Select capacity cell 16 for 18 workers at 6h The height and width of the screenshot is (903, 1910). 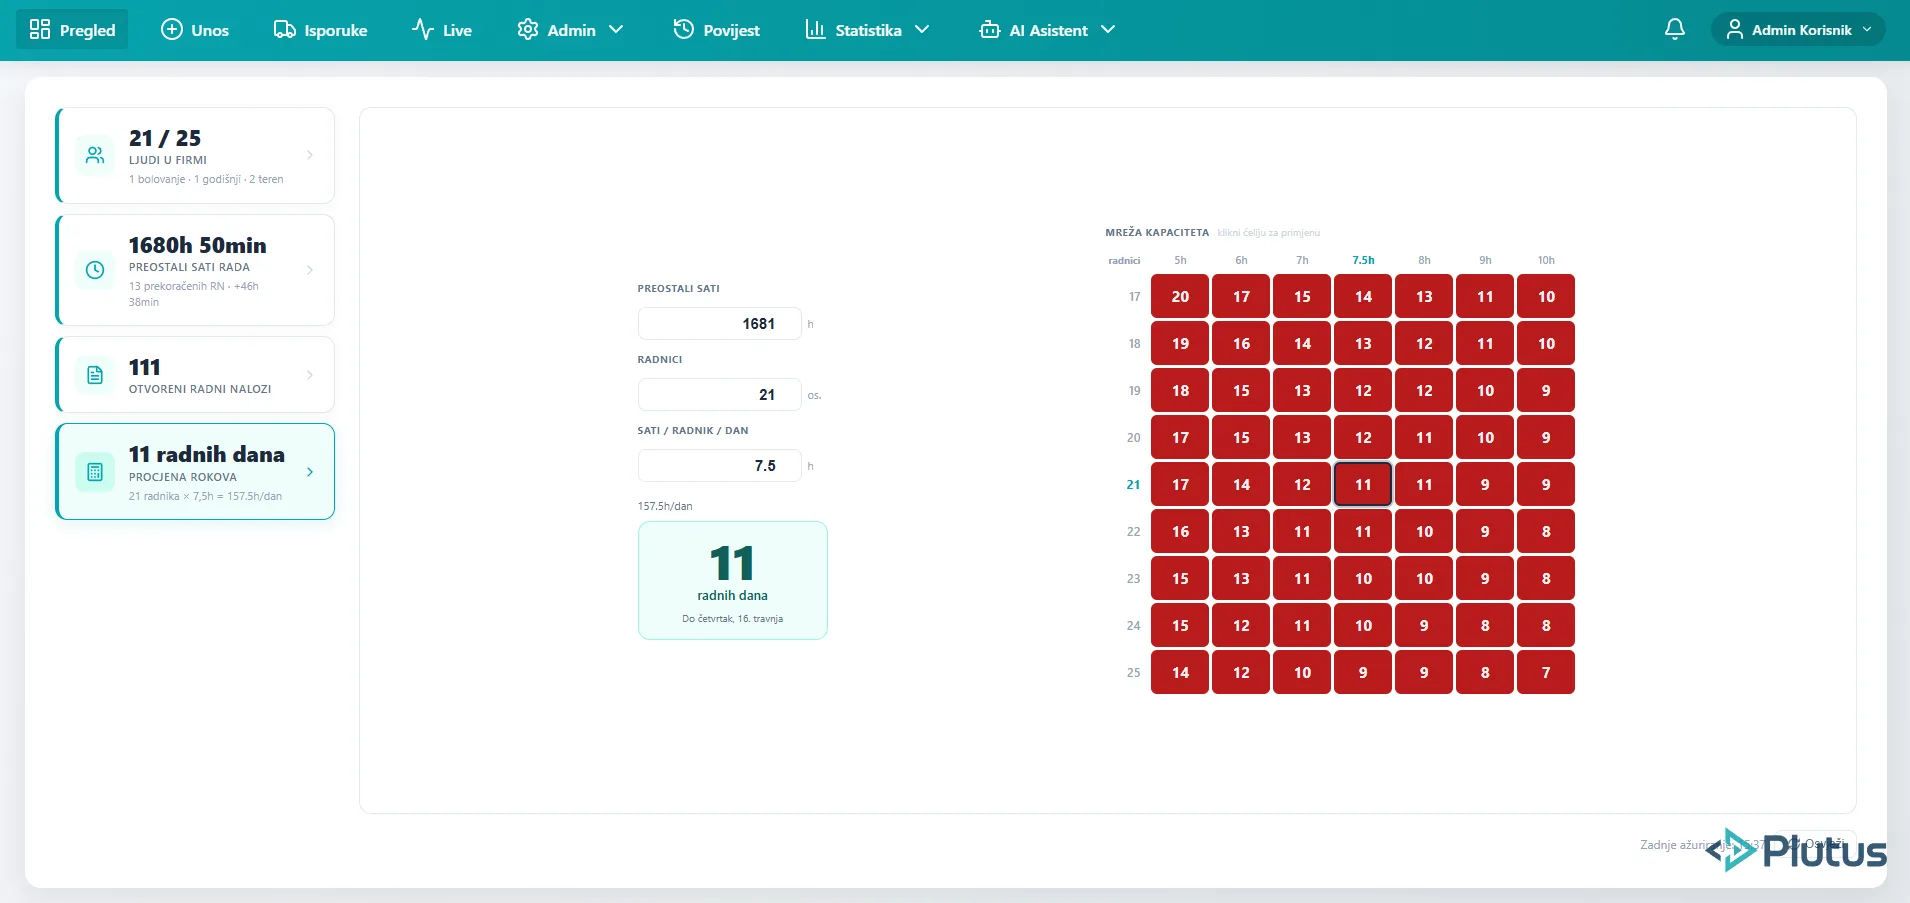tap(1241, 343)
